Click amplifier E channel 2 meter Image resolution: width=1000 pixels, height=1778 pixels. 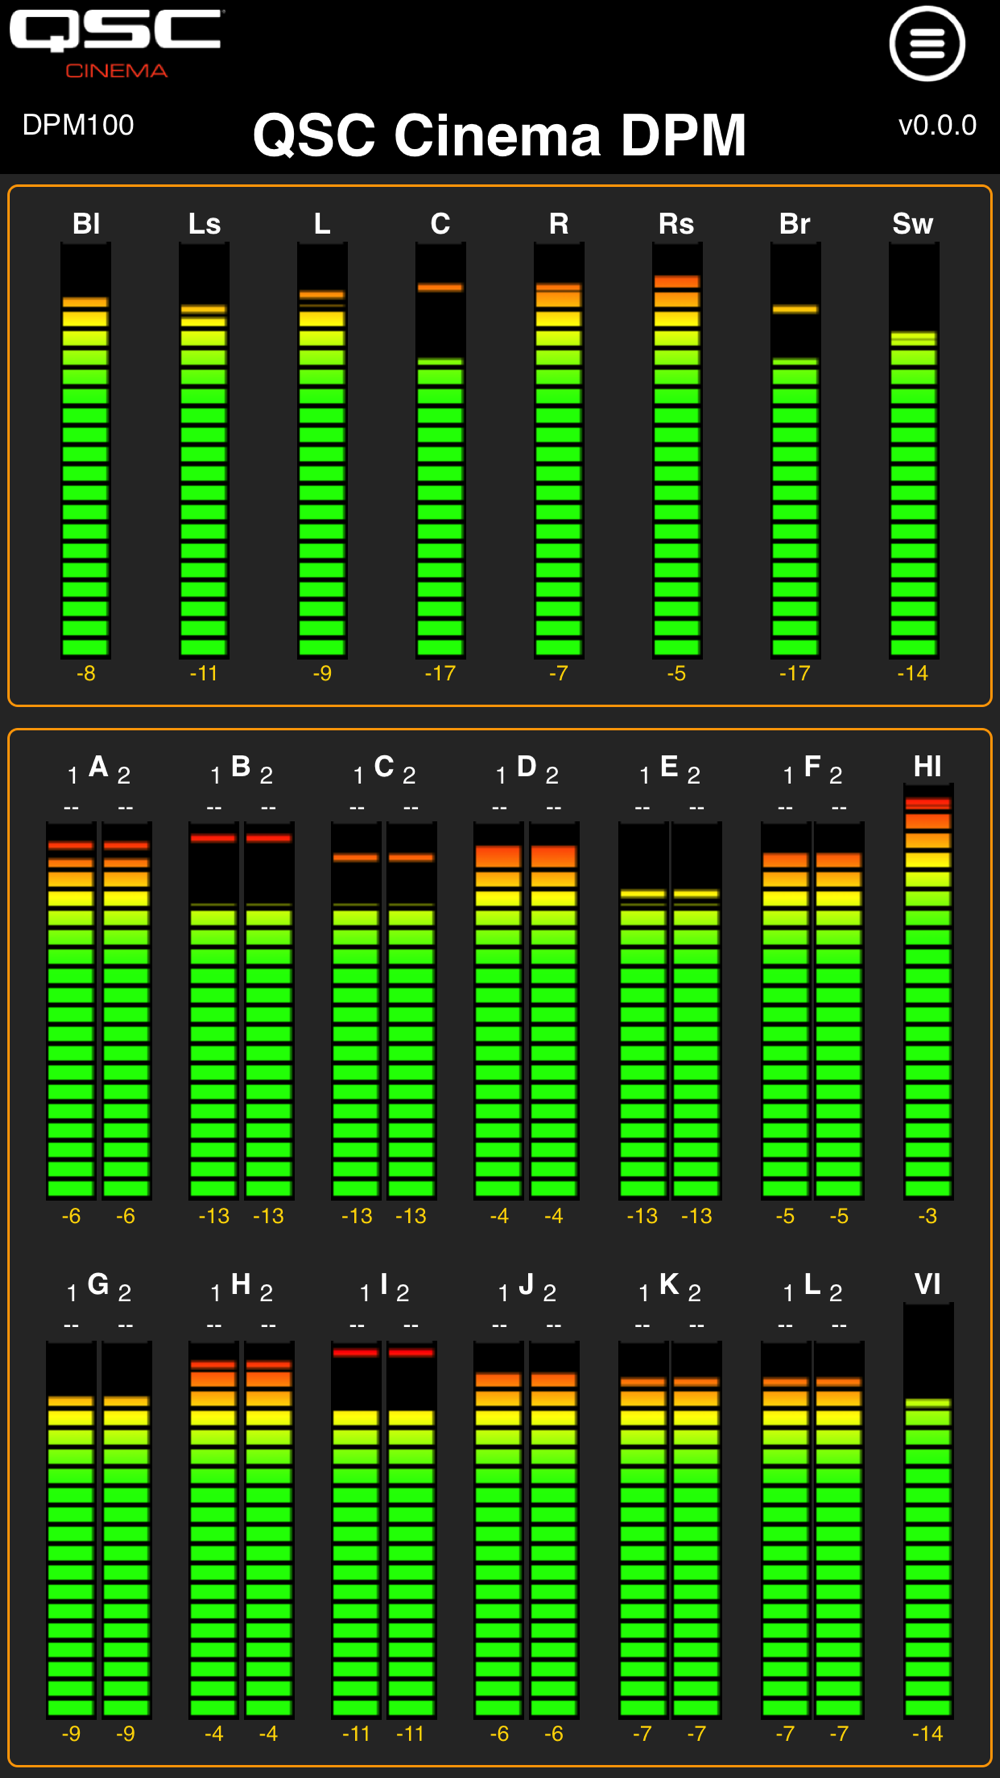pos(696,1010)
